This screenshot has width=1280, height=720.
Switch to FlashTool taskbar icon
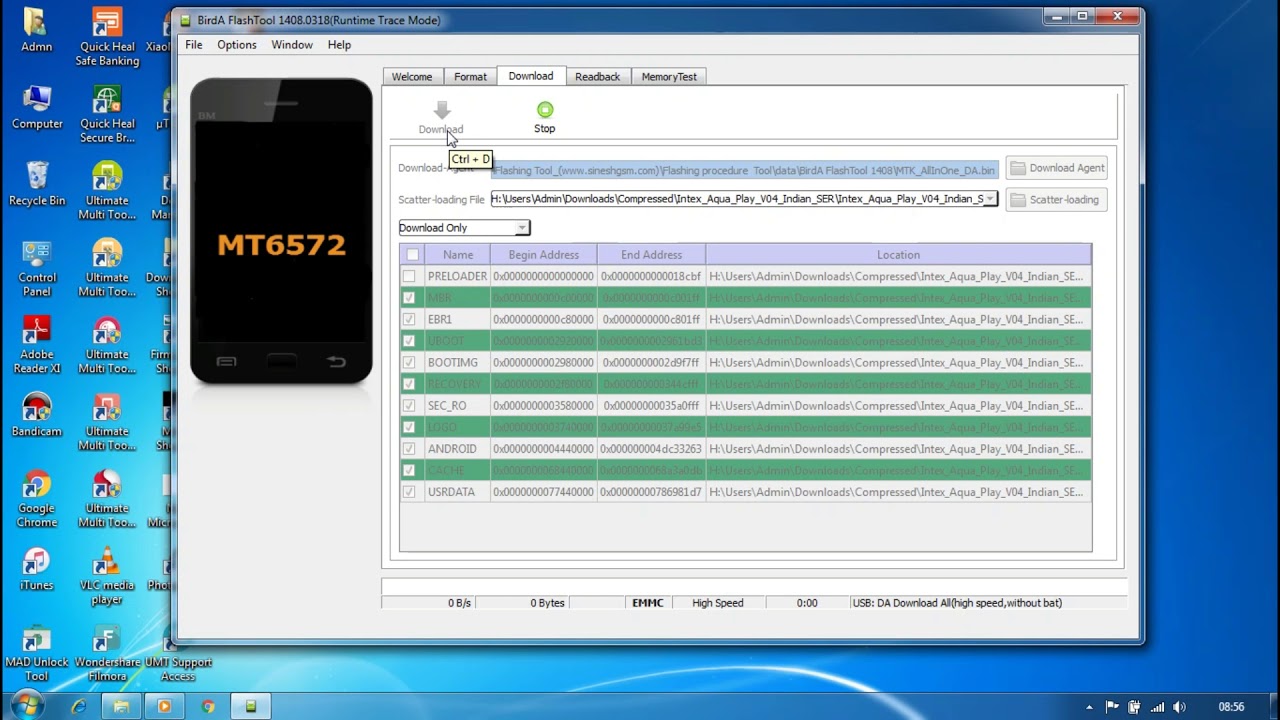(251, 706)
